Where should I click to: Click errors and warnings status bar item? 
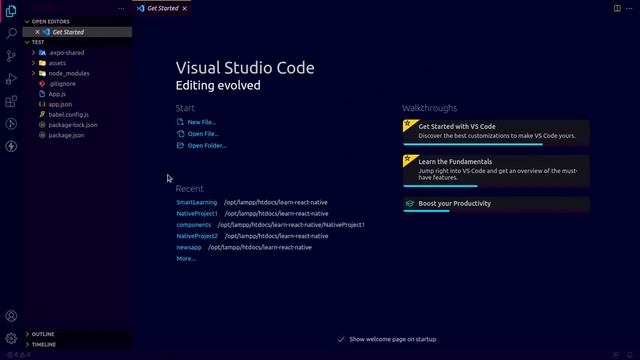click(x=19, y=355)
